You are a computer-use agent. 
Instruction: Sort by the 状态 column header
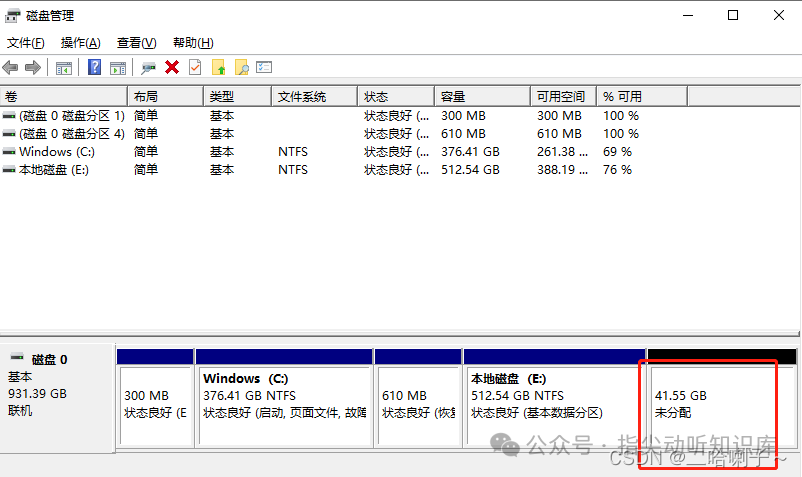pos(396,97)
